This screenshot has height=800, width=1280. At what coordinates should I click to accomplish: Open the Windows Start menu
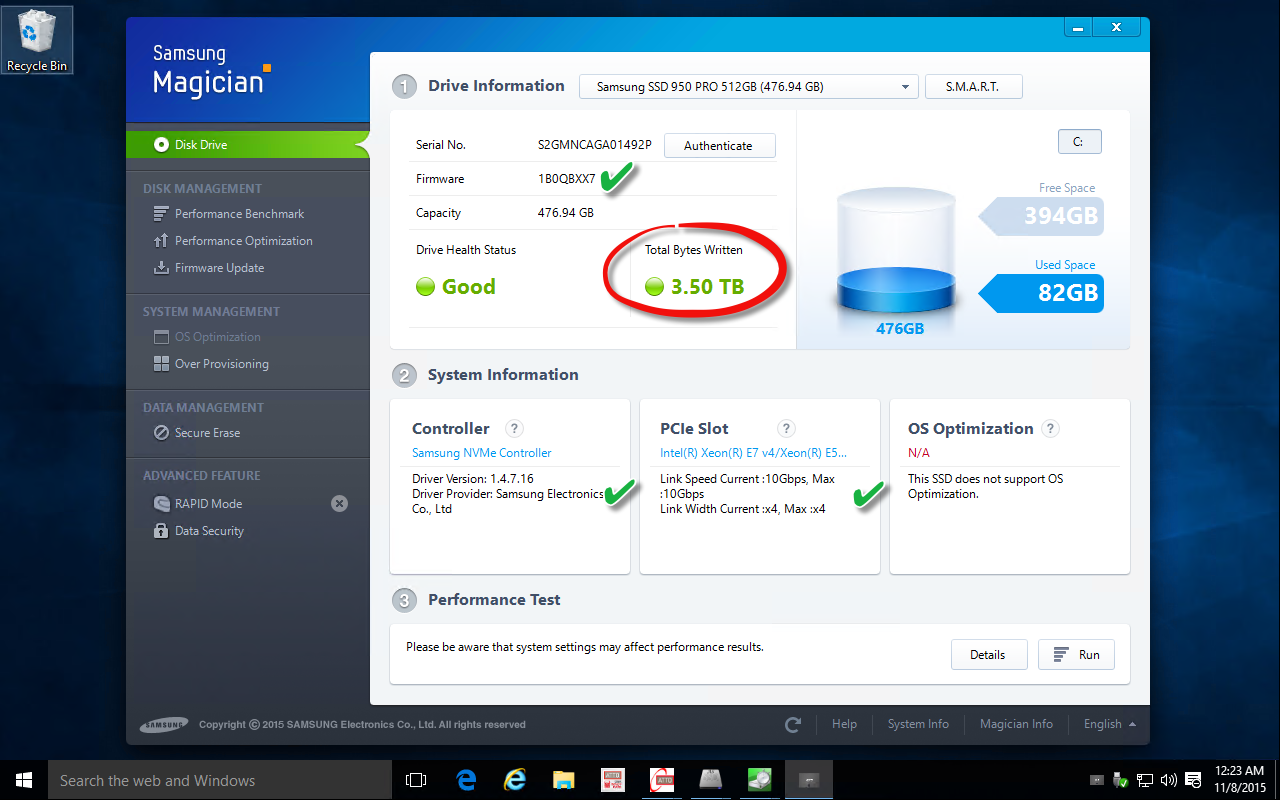click(23, 780)
